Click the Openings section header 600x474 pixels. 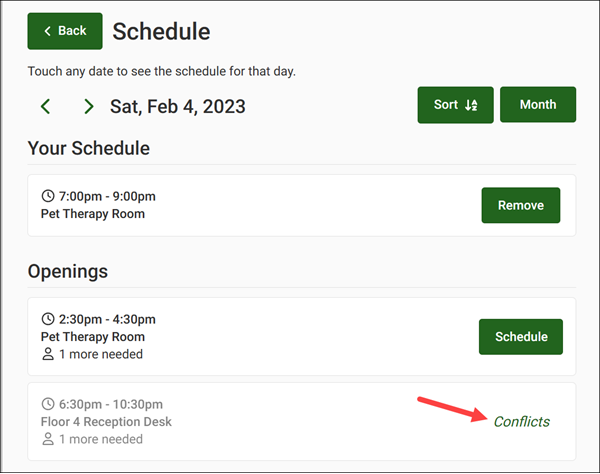pyautogui.click(x=68, y=271)
